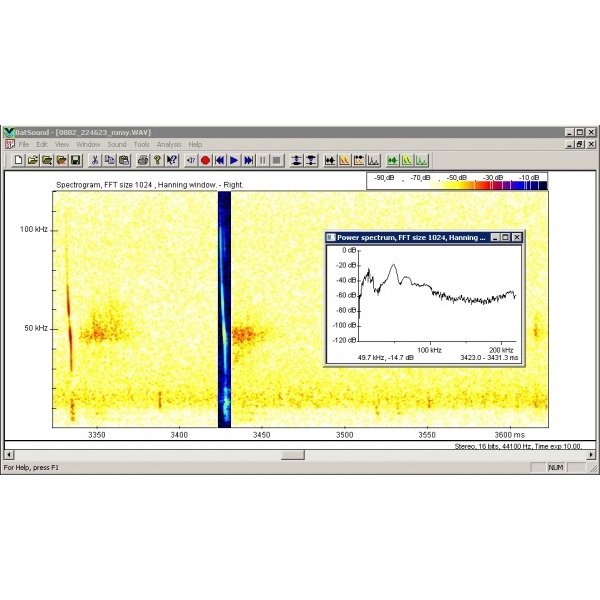The image size is (600, 600).
Task: Save the file with the floppy disk icon
Action: pos(75,160)
